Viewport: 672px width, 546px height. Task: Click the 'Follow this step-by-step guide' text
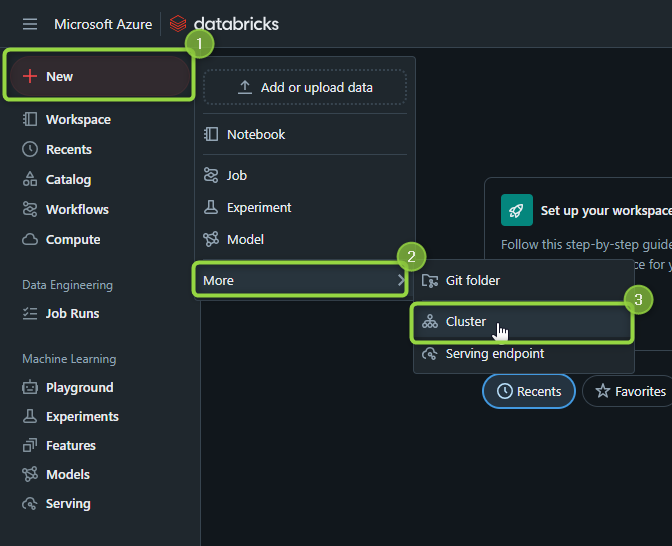586,244
